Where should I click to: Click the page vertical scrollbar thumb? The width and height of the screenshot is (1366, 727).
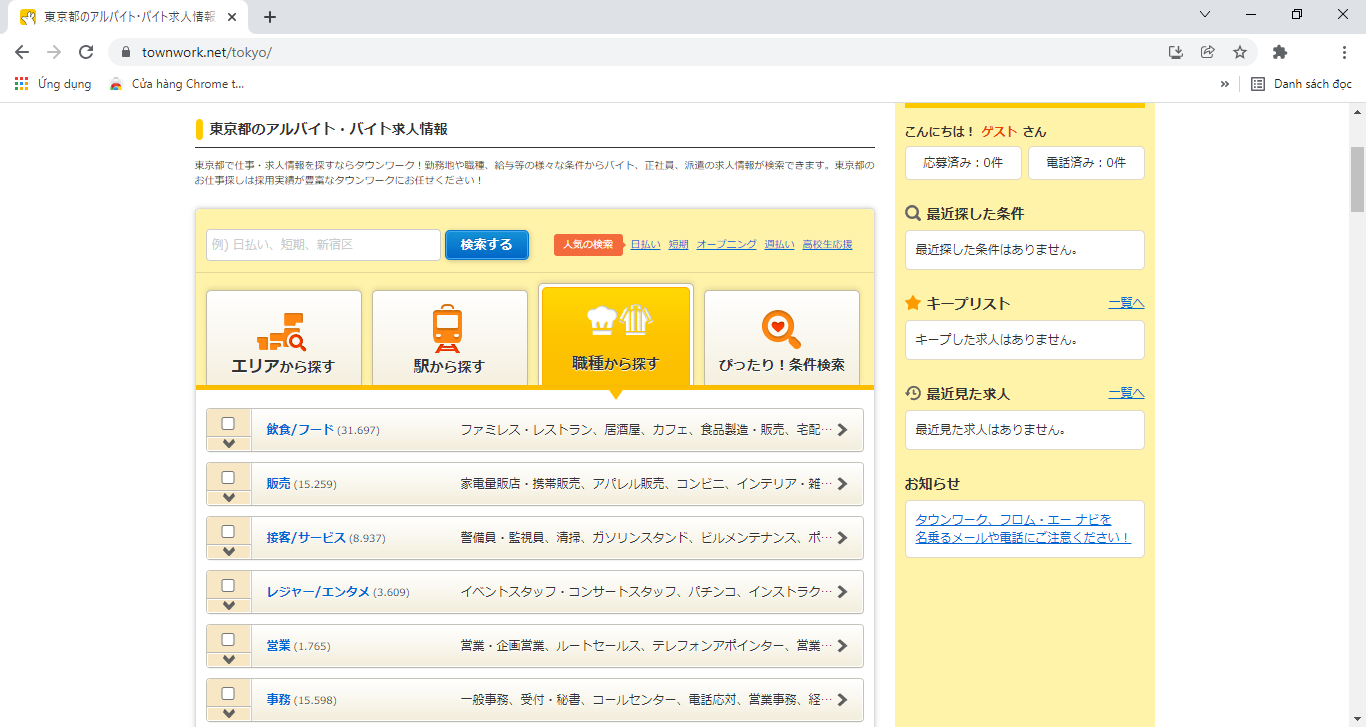tap(1357, 180)
